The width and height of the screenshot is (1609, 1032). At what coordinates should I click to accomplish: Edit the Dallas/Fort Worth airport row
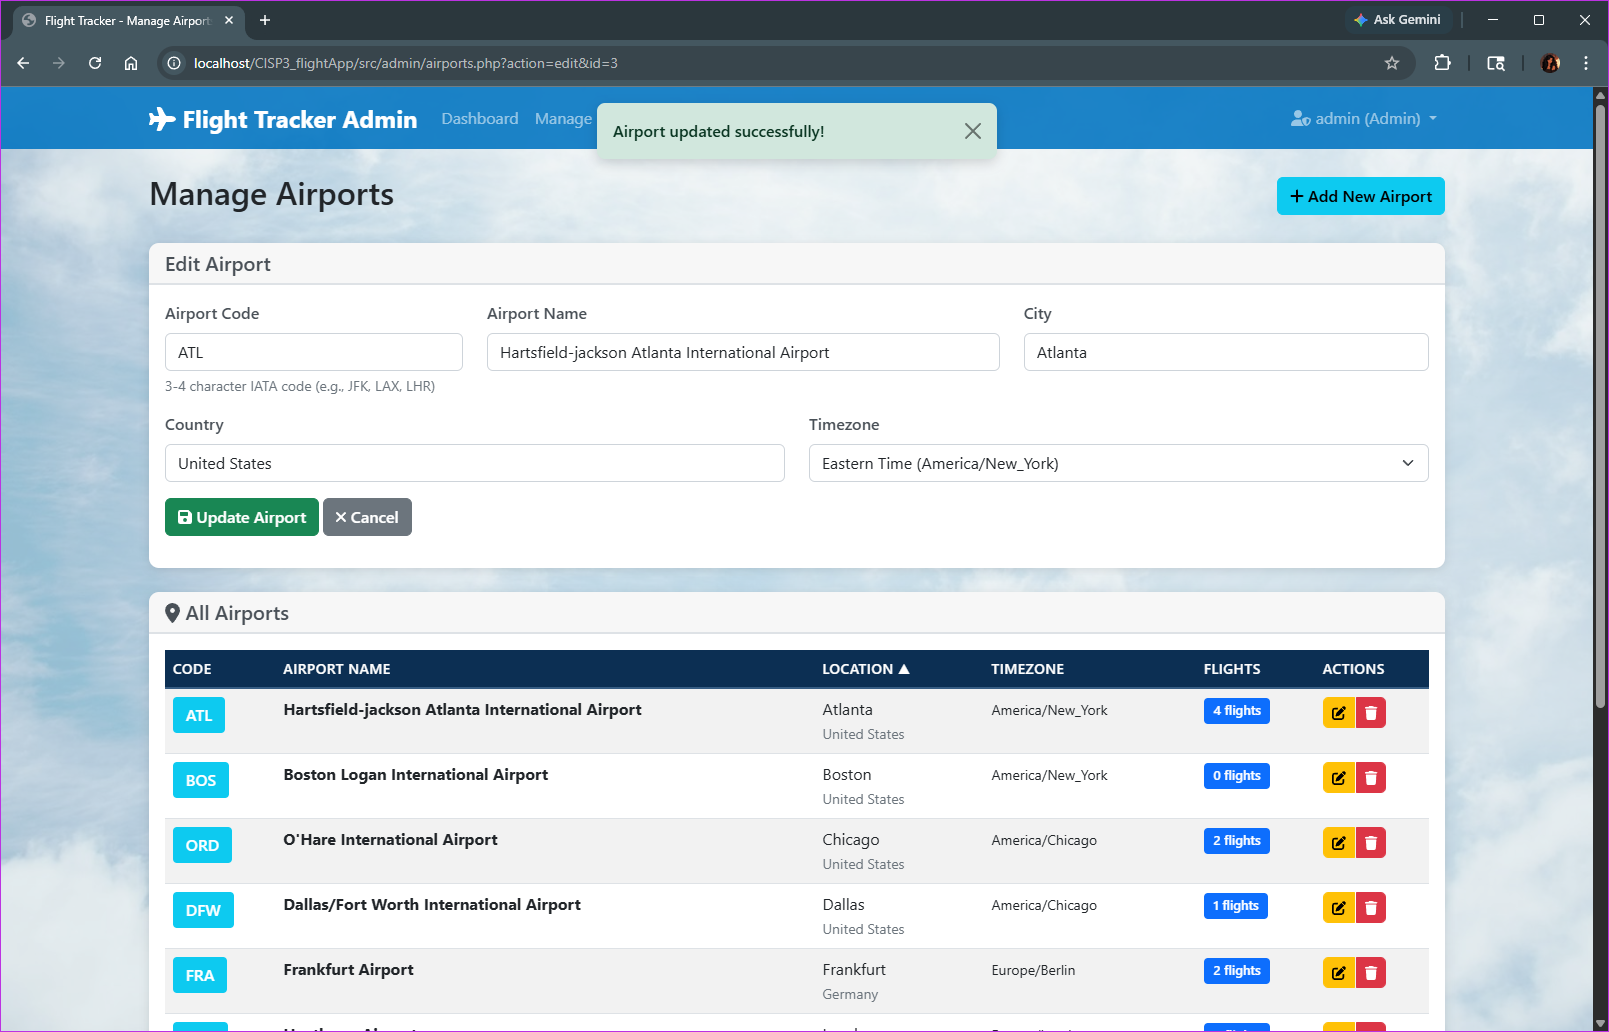tap(1338, 908)
